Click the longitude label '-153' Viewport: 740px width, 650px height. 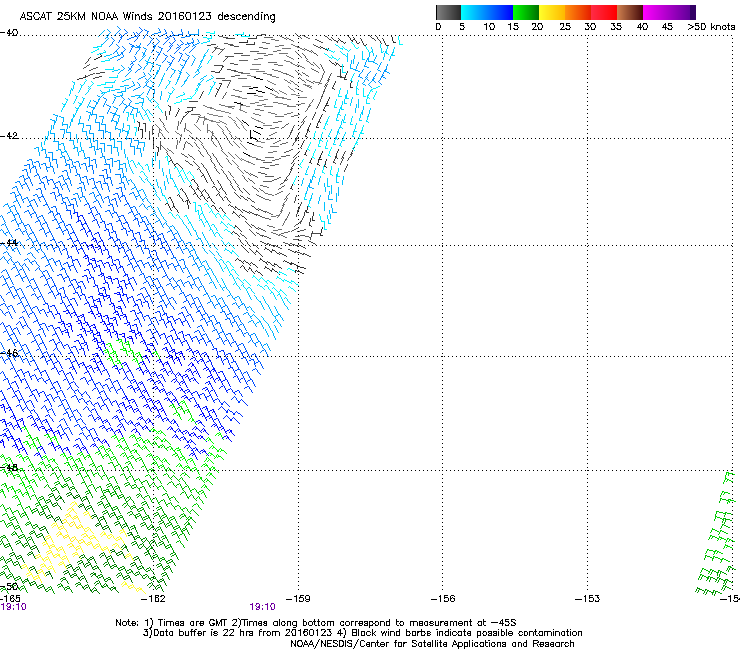(588, 599)
